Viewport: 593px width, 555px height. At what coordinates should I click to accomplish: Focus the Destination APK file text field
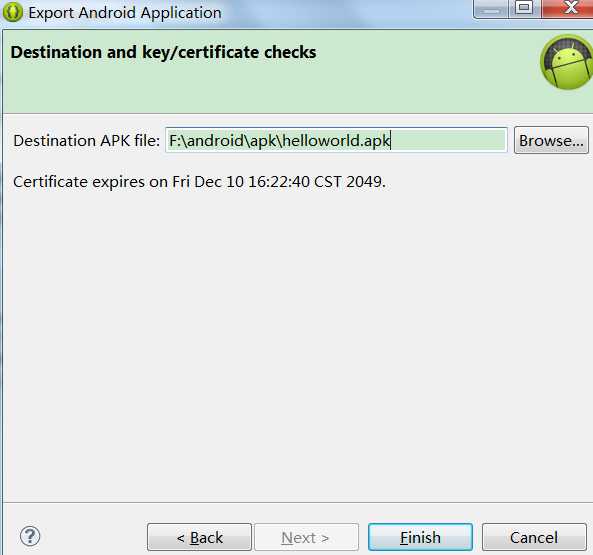pyautogui.click(x=336, y=140)
